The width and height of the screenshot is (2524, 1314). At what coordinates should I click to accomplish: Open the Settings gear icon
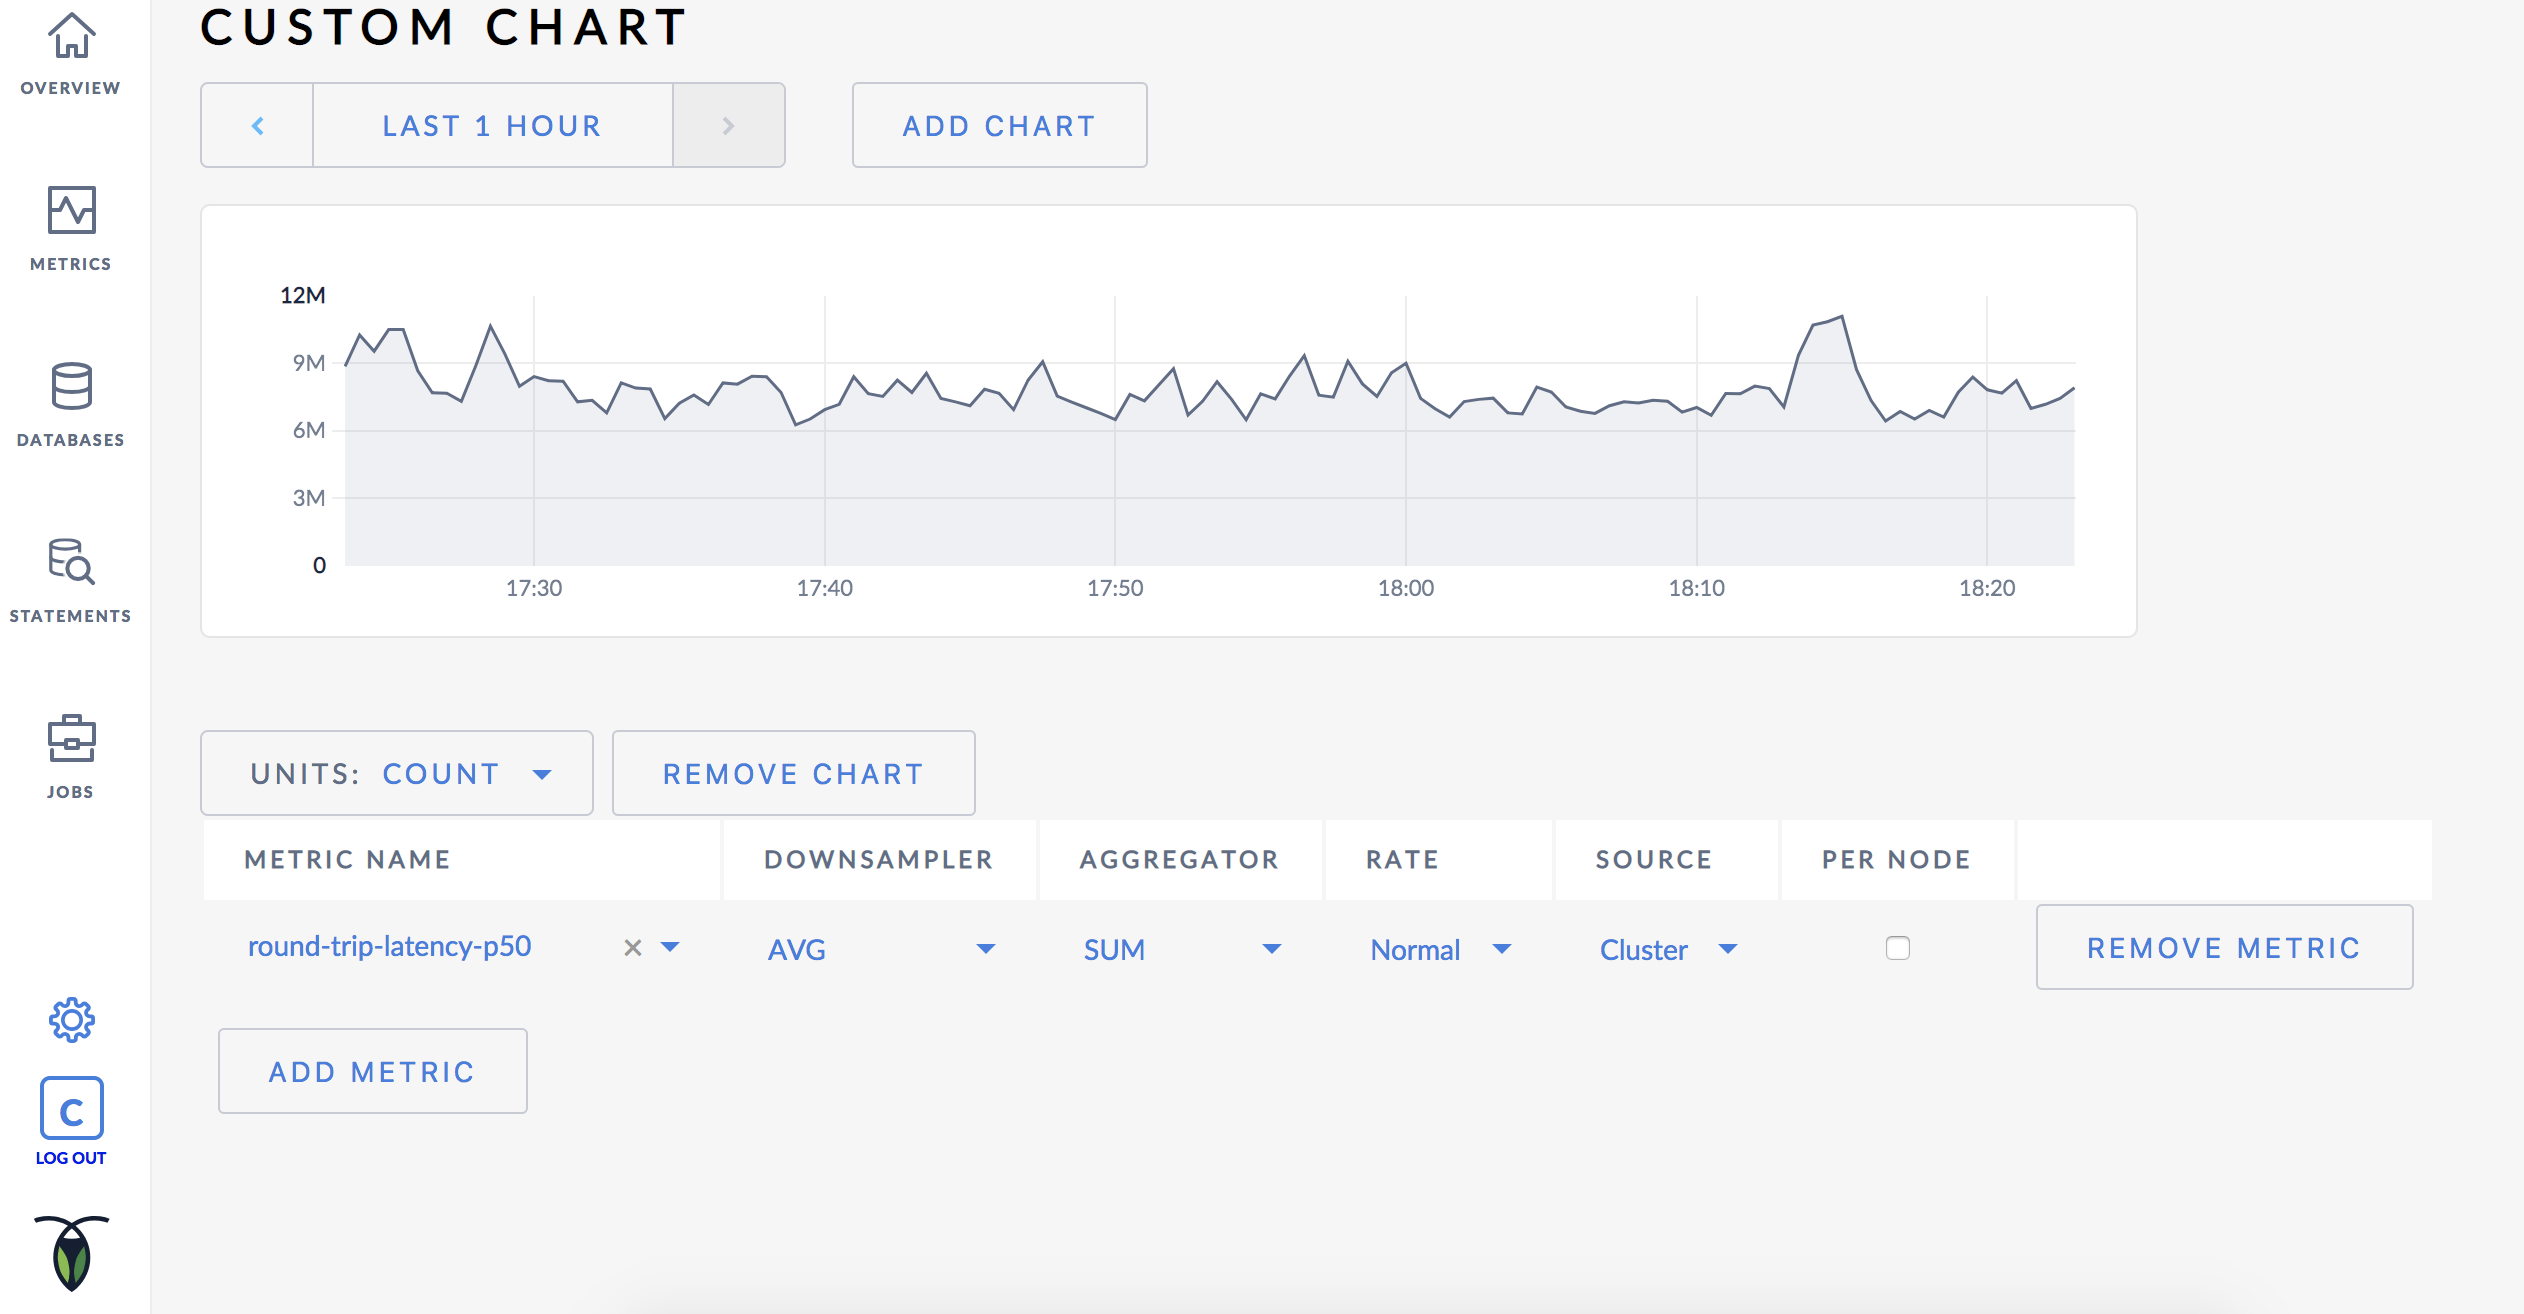point(70,1020)
